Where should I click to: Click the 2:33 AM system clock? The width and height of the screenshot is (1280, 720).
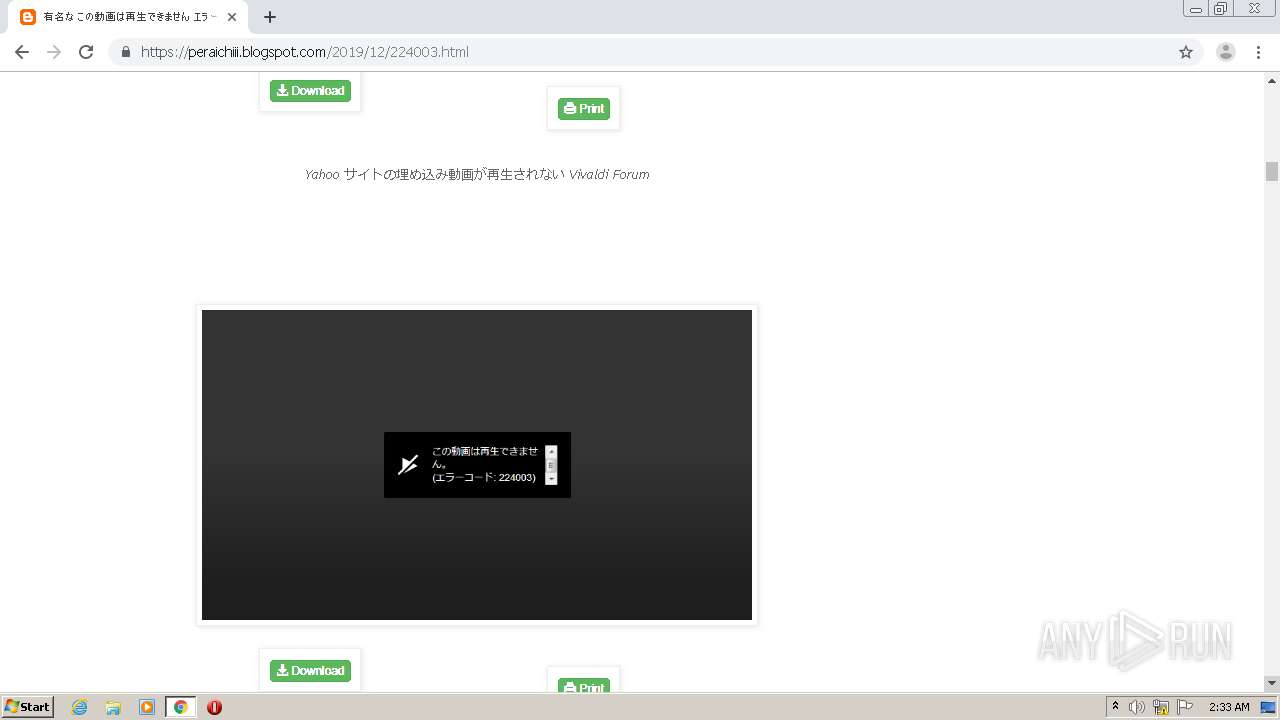pyautogui.click(x=1229, y=707)
